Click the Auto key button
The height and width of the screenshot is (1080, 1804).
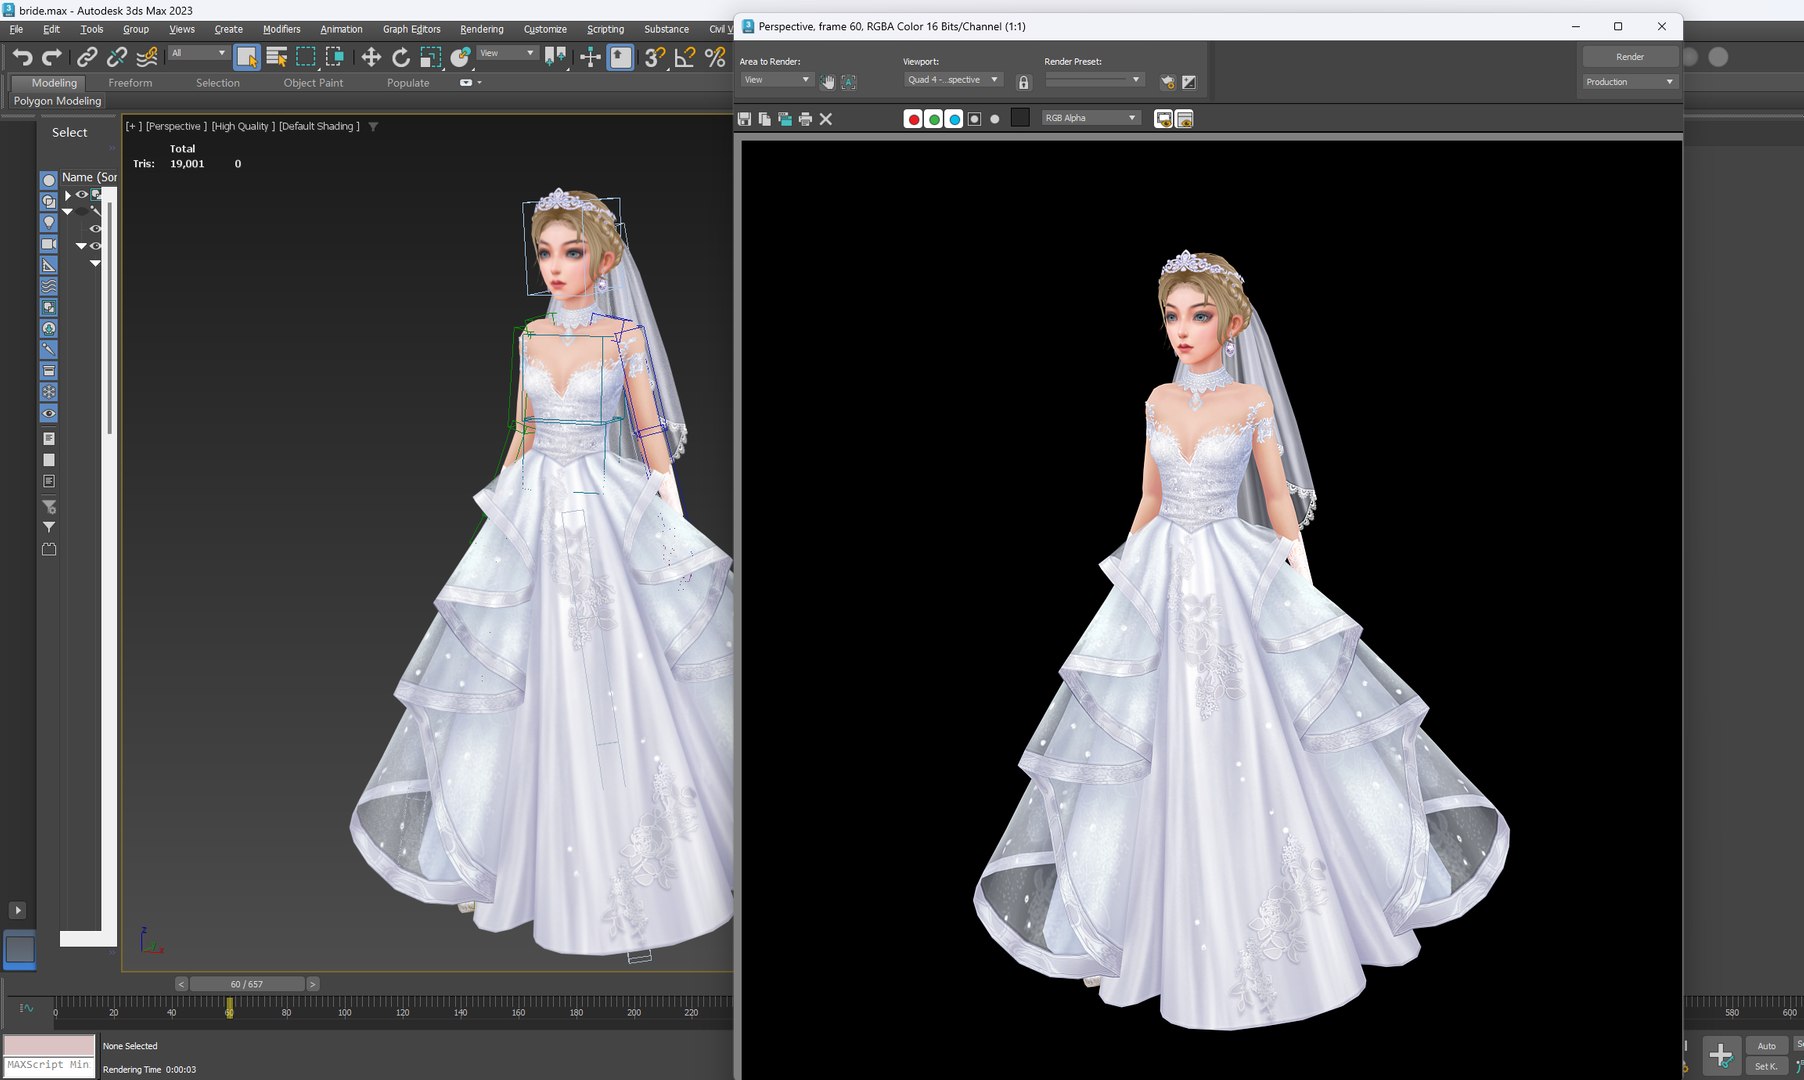[1767, 1046]
